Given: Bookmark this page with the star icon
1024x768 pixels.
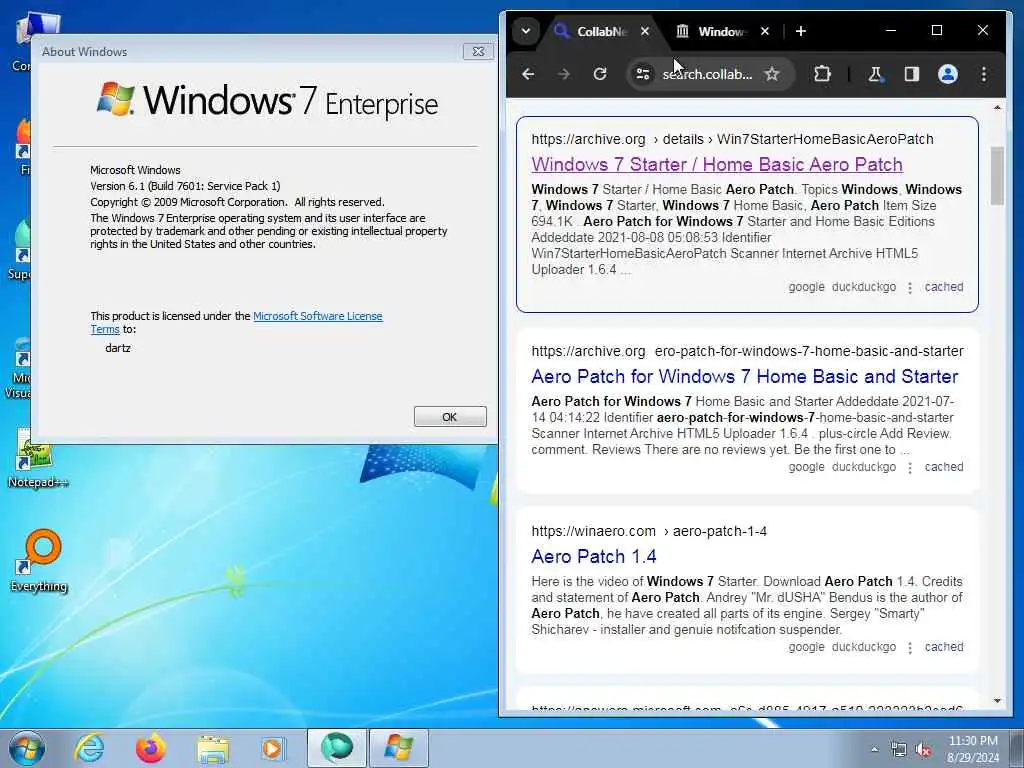Looking at the screenshot, I should [x=772, y=74].
